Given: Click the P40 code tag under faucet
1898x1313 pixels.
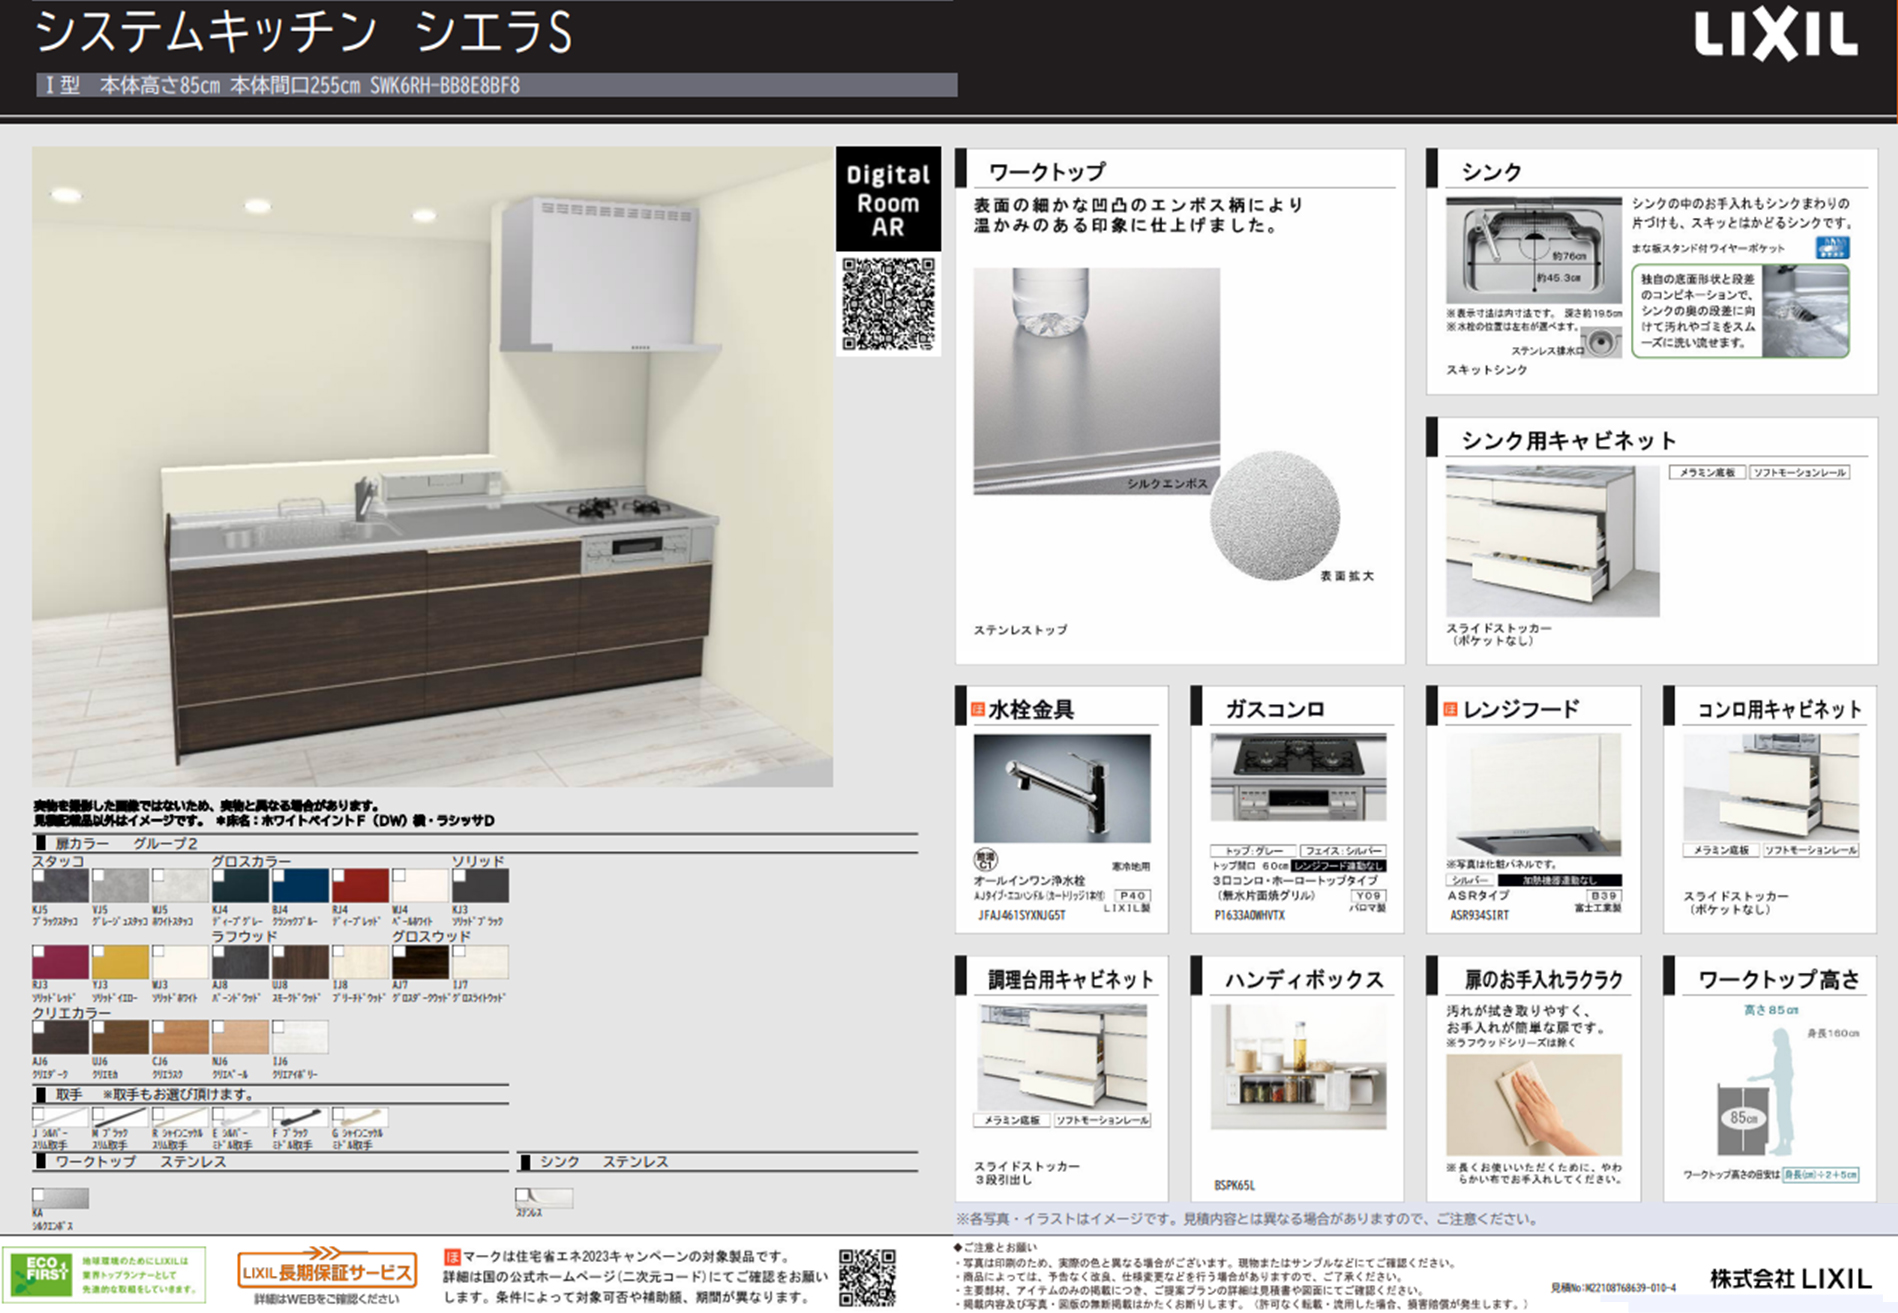Looking at the screenshot, I should 1132,895.
